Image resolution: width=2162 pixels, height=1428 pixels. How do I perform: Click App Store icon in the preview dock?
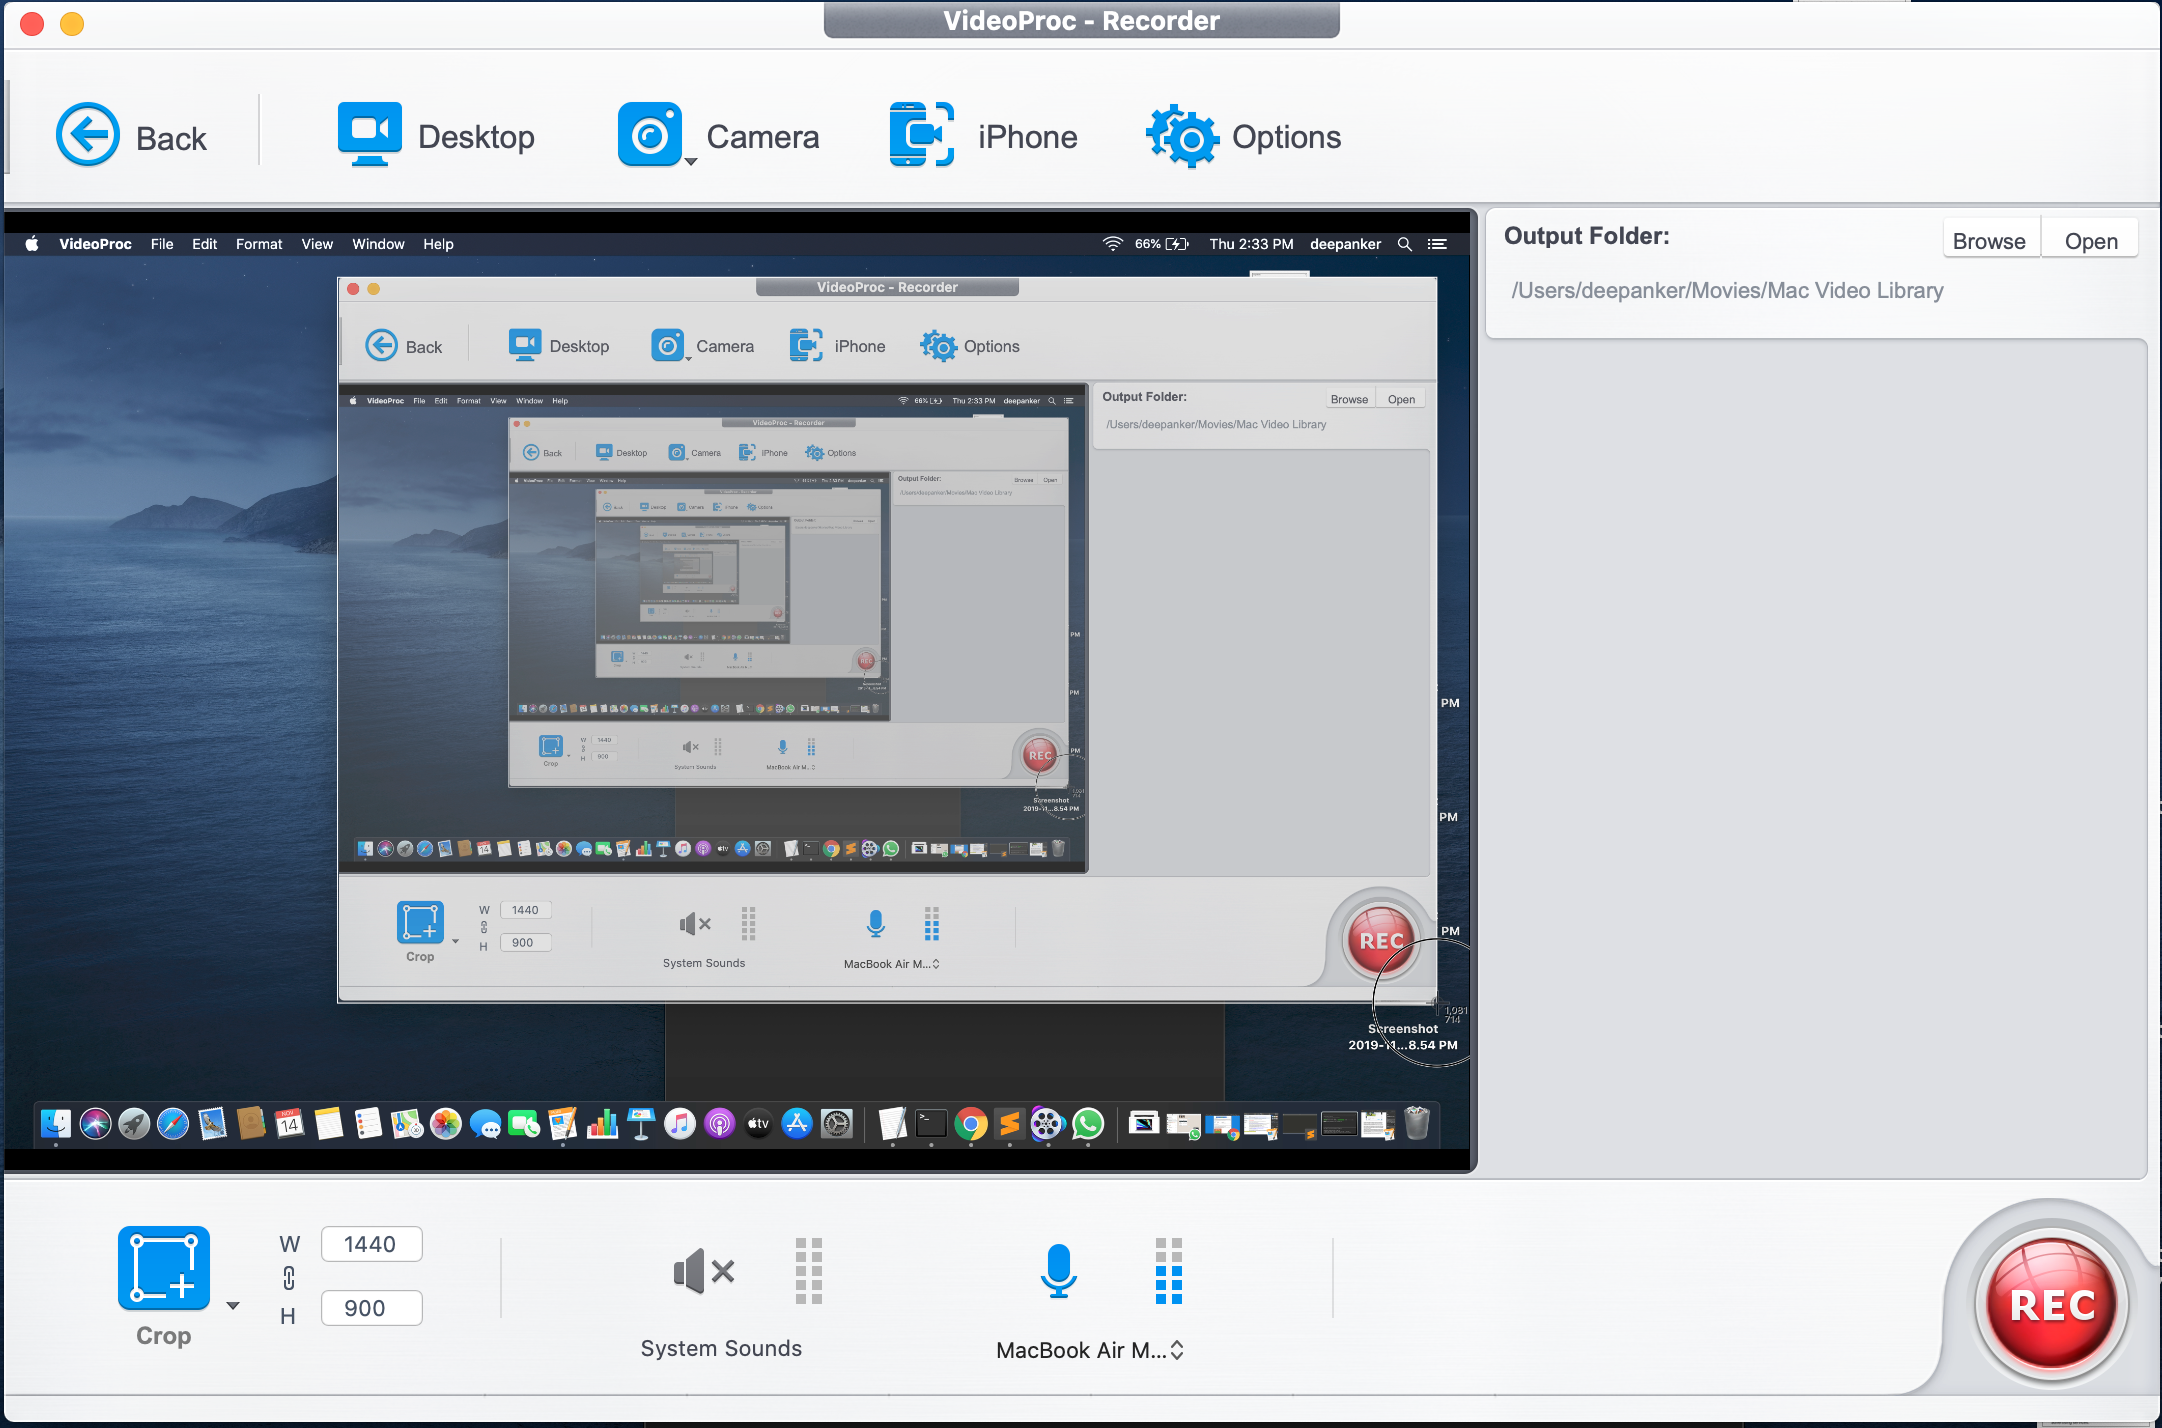797,1124
